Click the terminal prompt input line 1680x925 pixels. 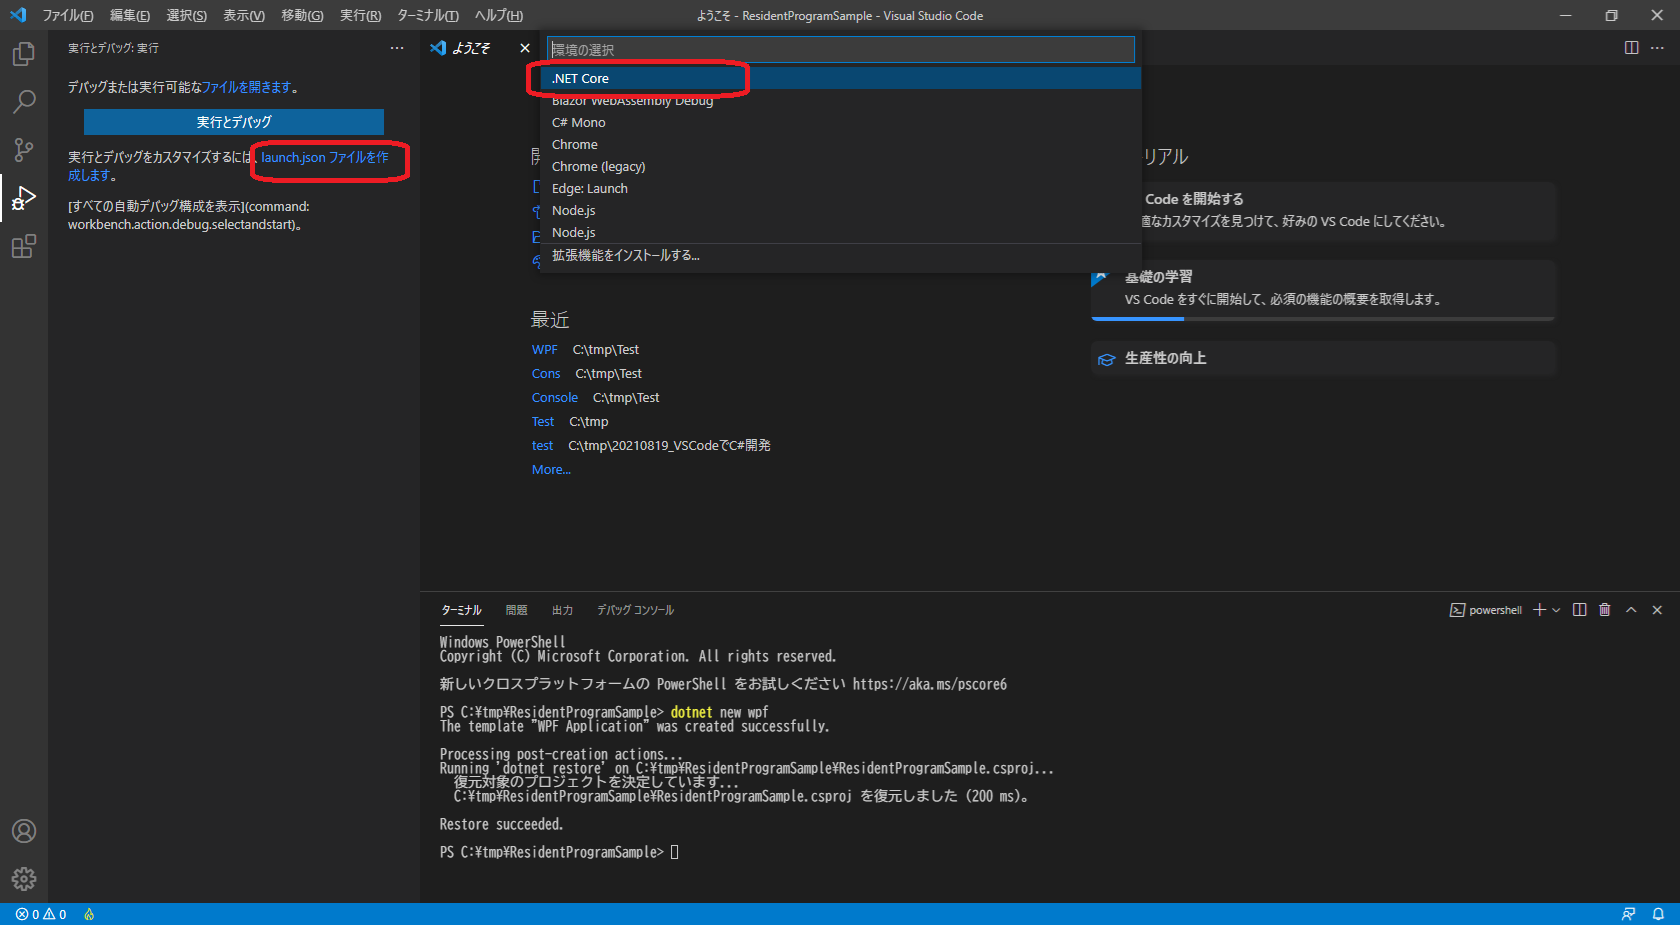[x=560, y=852]
